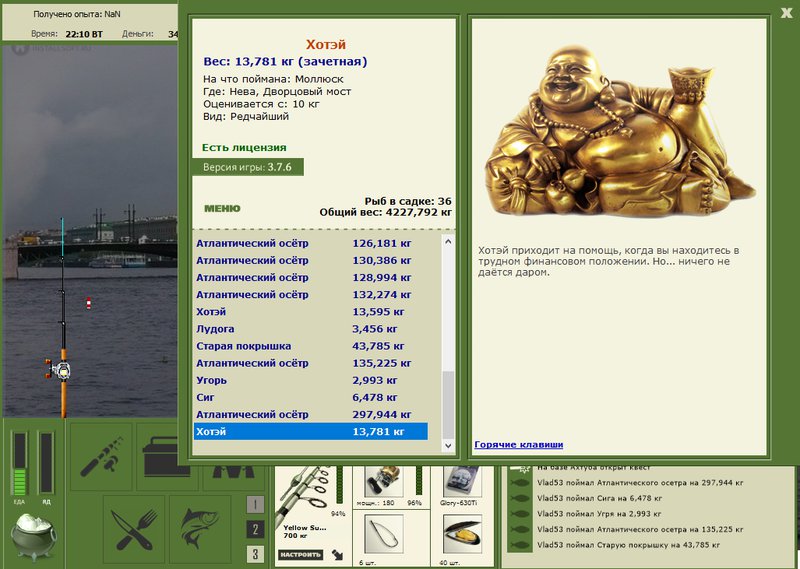Switch to tackle set 2
Image resolution: width=800 pixels, height=569 pixels.
tap(255, 529)
